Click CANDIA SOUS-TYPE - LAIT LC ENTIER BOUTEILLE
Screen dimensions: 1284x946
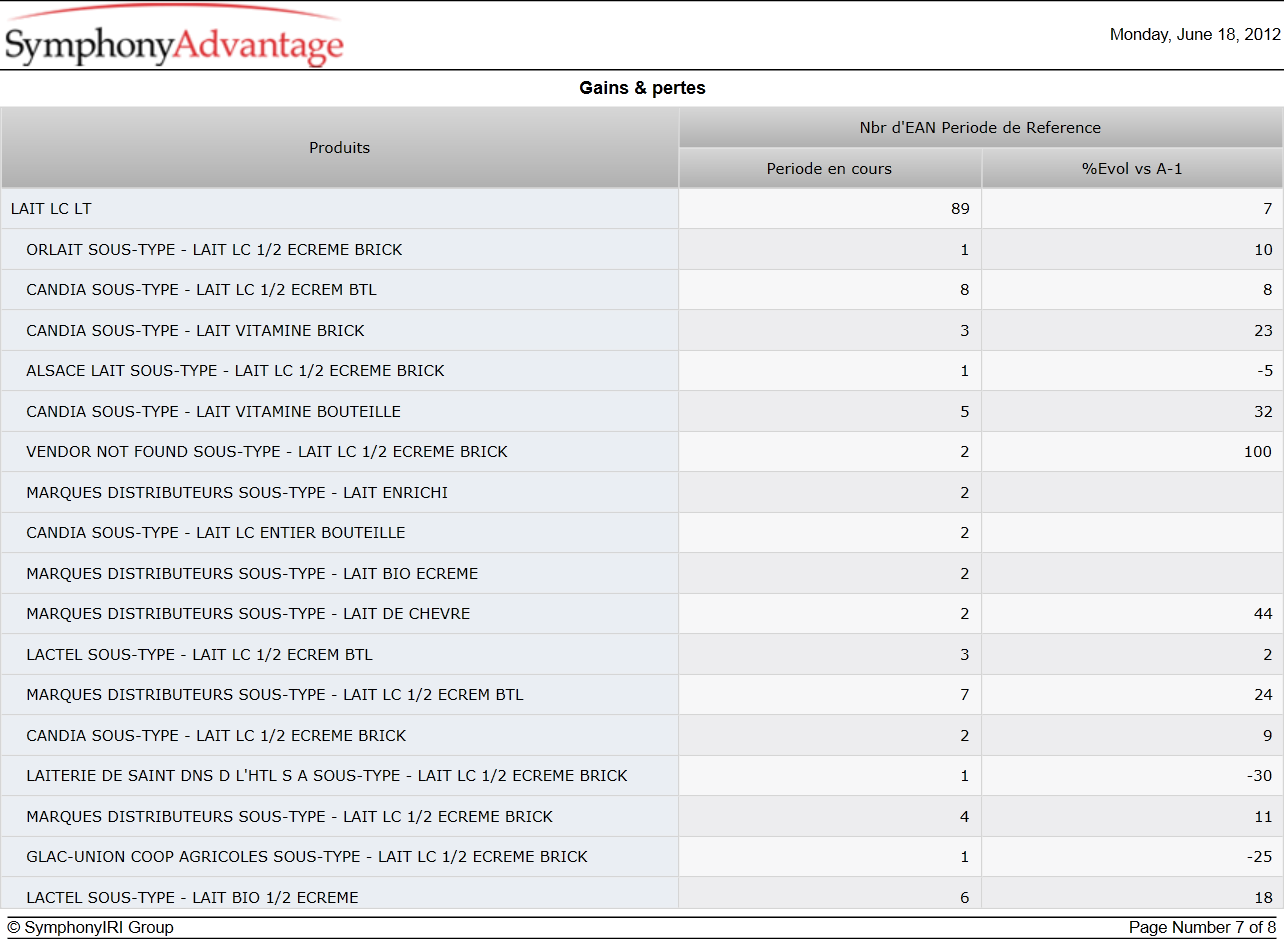tap(216, 533)
